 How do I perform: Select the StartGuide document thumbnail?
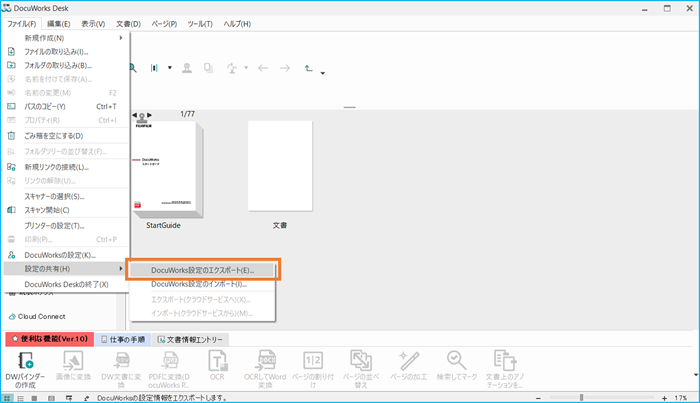168,169
